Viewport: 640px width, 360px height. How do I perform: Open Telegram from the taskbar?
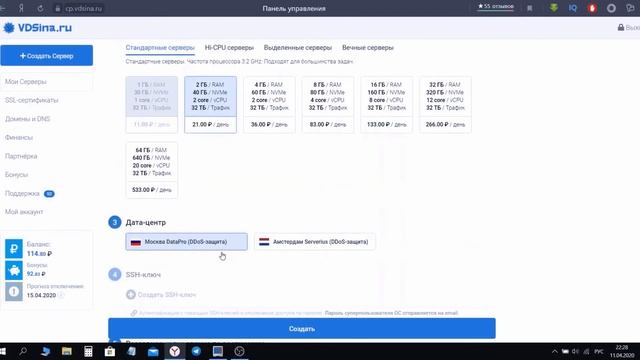[x=196, y=351]
